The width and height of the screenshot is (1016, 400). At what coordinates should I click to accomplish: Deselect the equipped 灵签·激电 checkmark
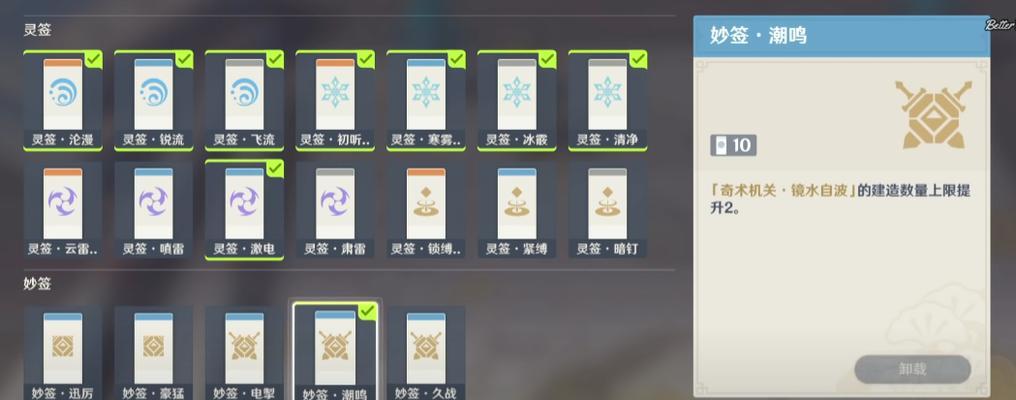click(x=275, y=169)
